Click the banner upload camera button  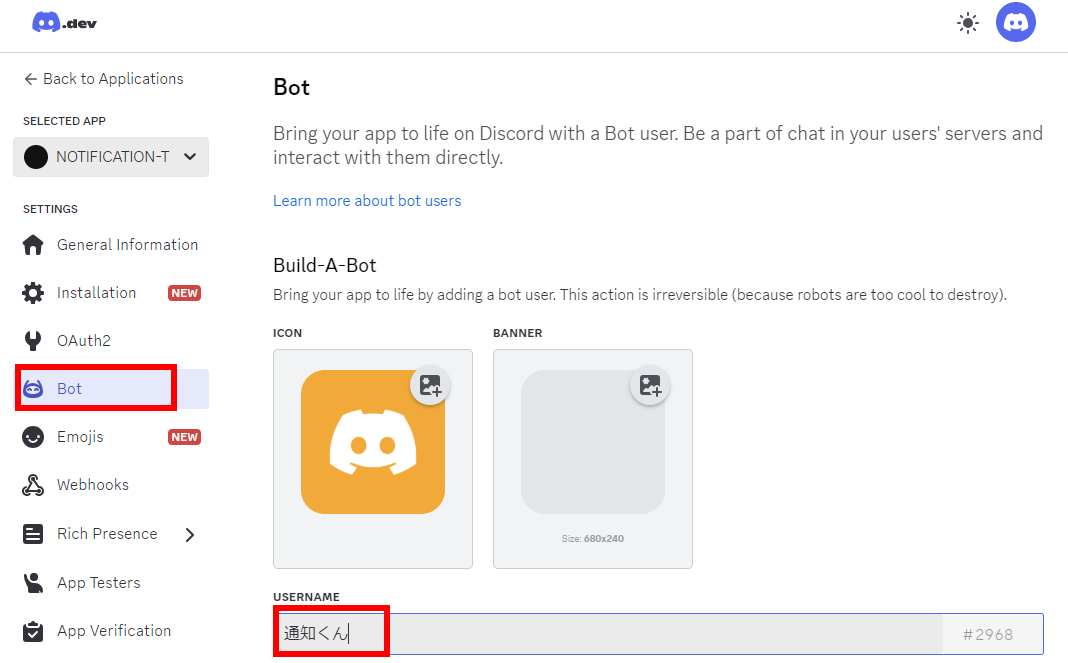650,385
